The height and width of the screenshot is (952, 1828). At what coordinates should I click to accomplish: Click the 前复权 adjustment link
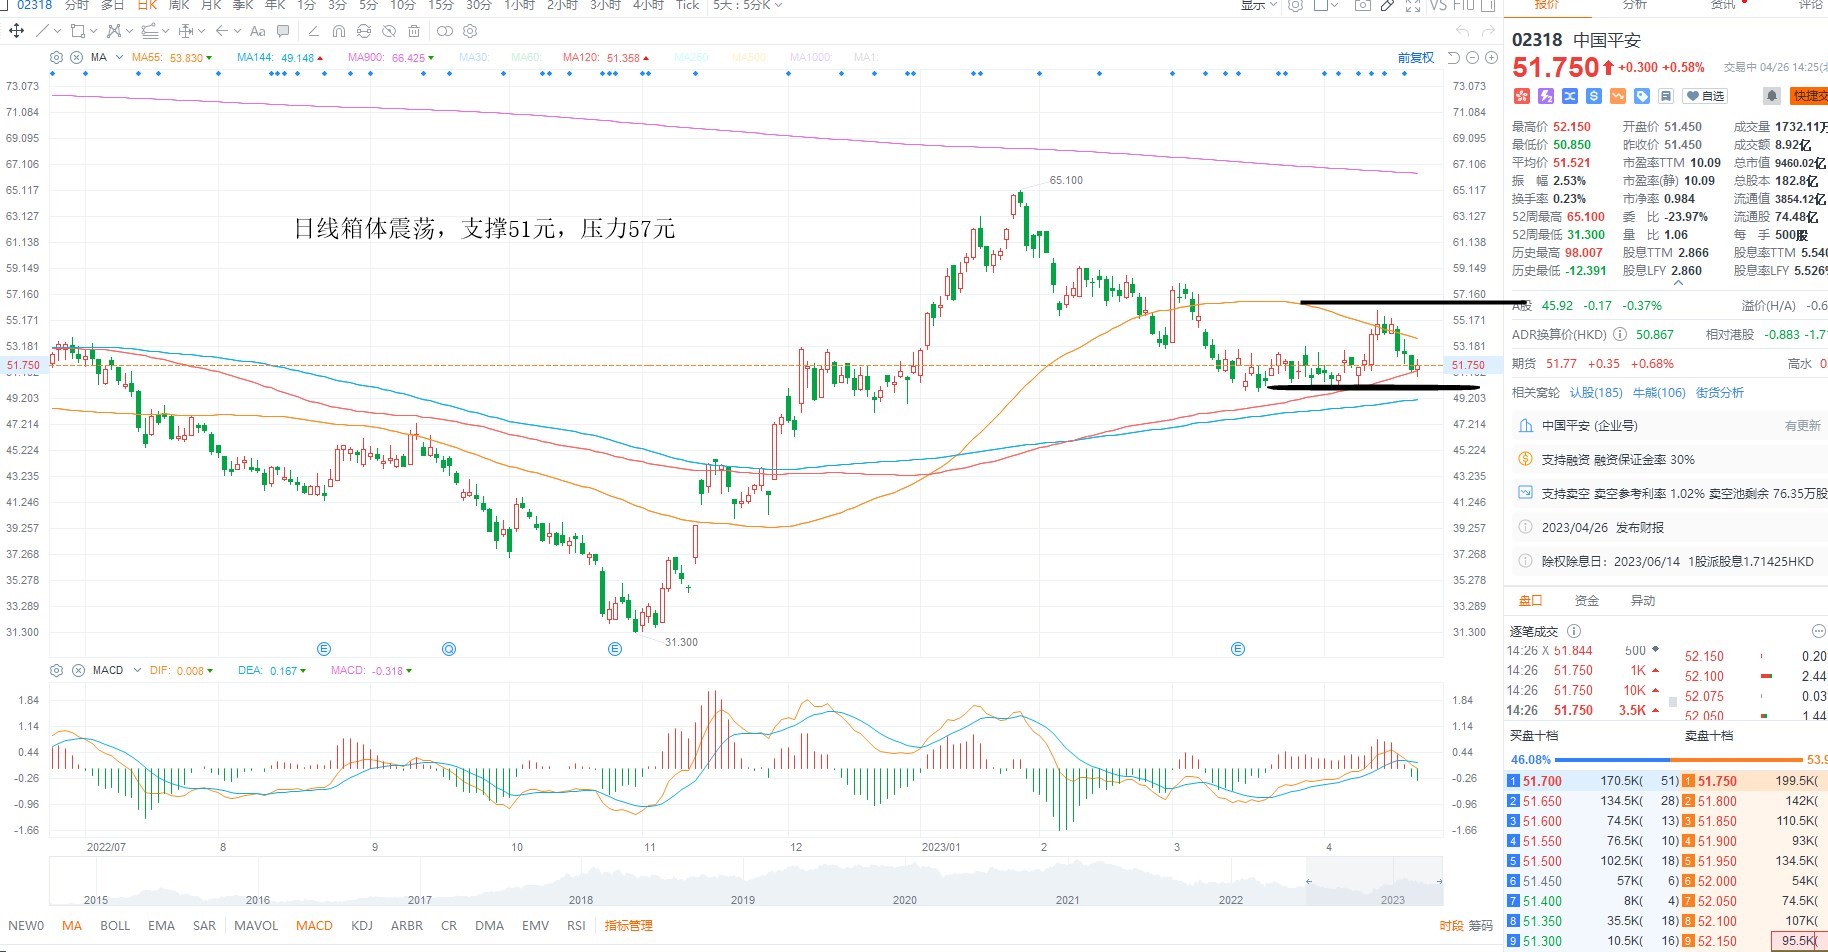pos(1415,57)
